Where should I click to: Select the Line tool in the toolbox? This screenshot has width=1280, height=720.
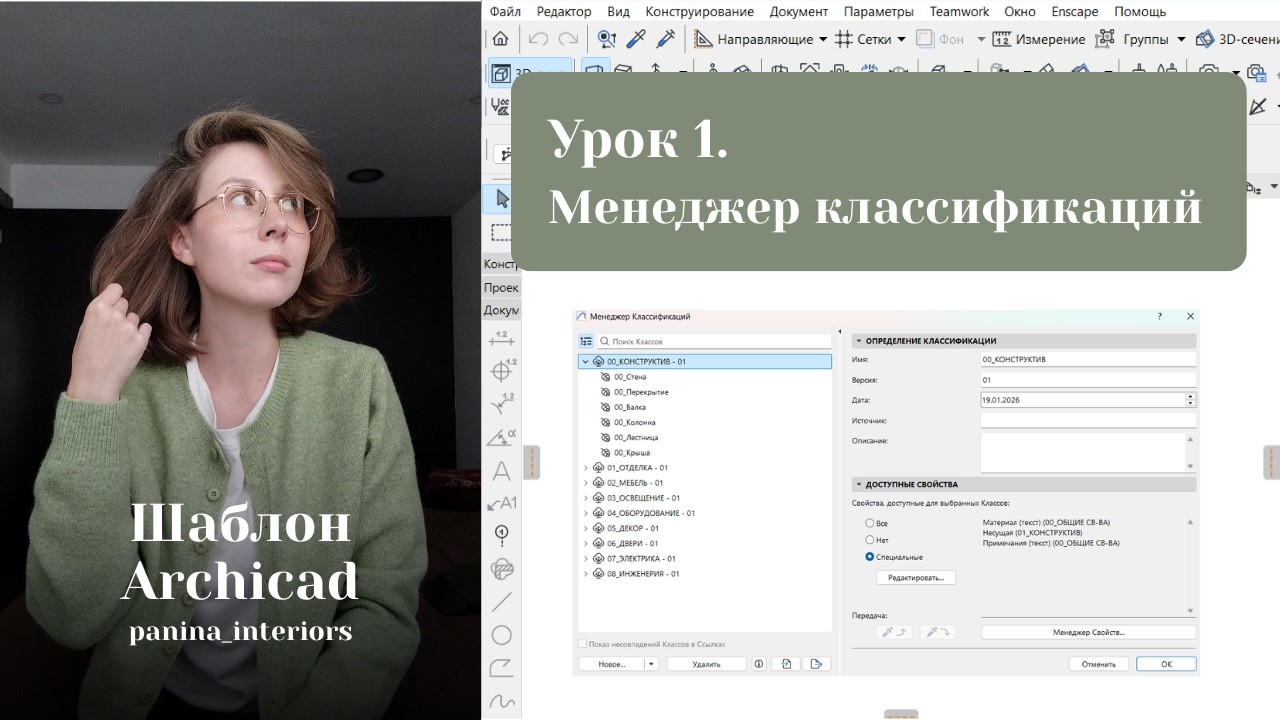(502, 602)
